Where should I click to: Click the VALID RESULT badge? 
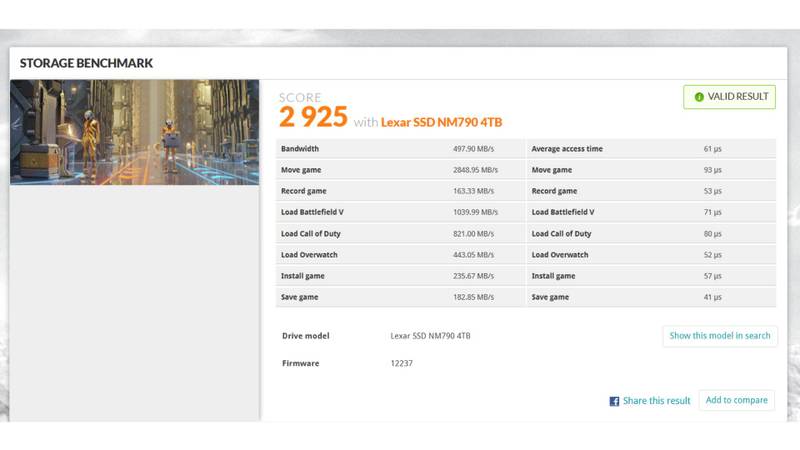tap(730, 97)
